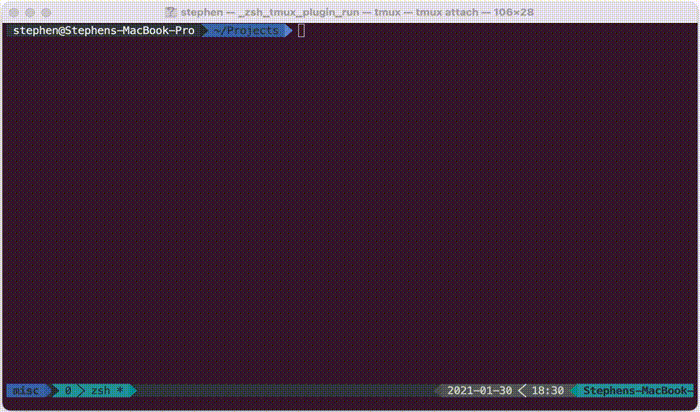The image size is (700, 412).
Task: Click the Stephens-MacBook hostname in status bar
Action: [x=638, y=391]
